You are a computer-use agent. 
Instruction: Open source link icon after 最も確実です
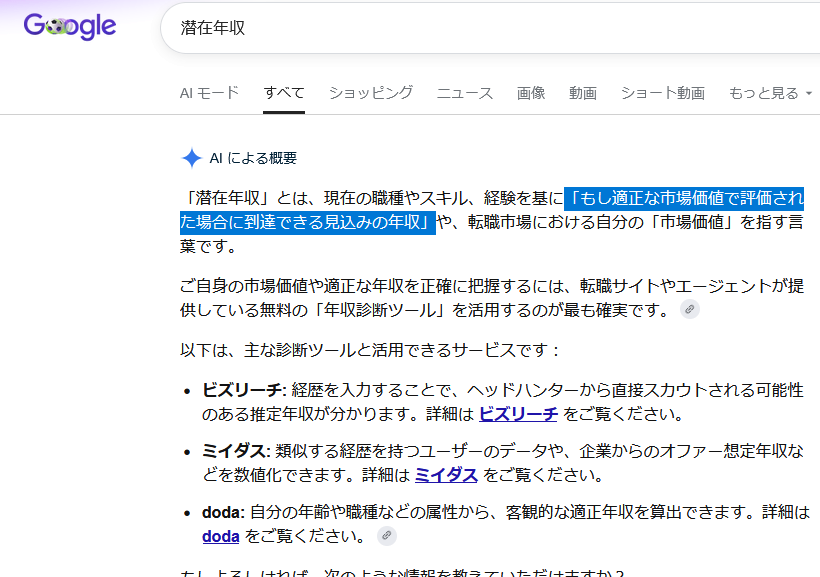tap(690, 309)
